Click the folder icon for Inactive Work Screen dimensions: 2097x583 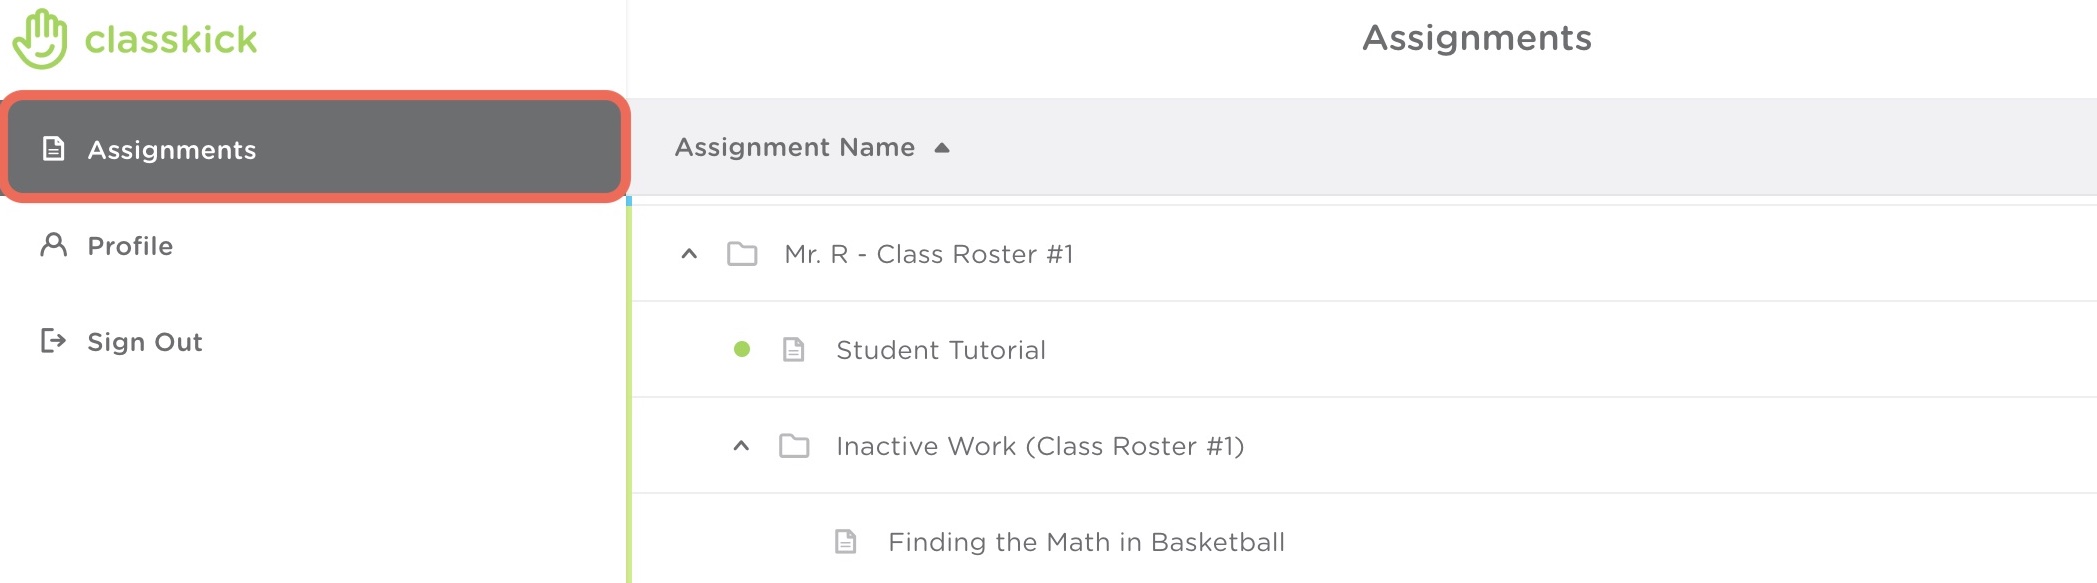coord(795,446)
